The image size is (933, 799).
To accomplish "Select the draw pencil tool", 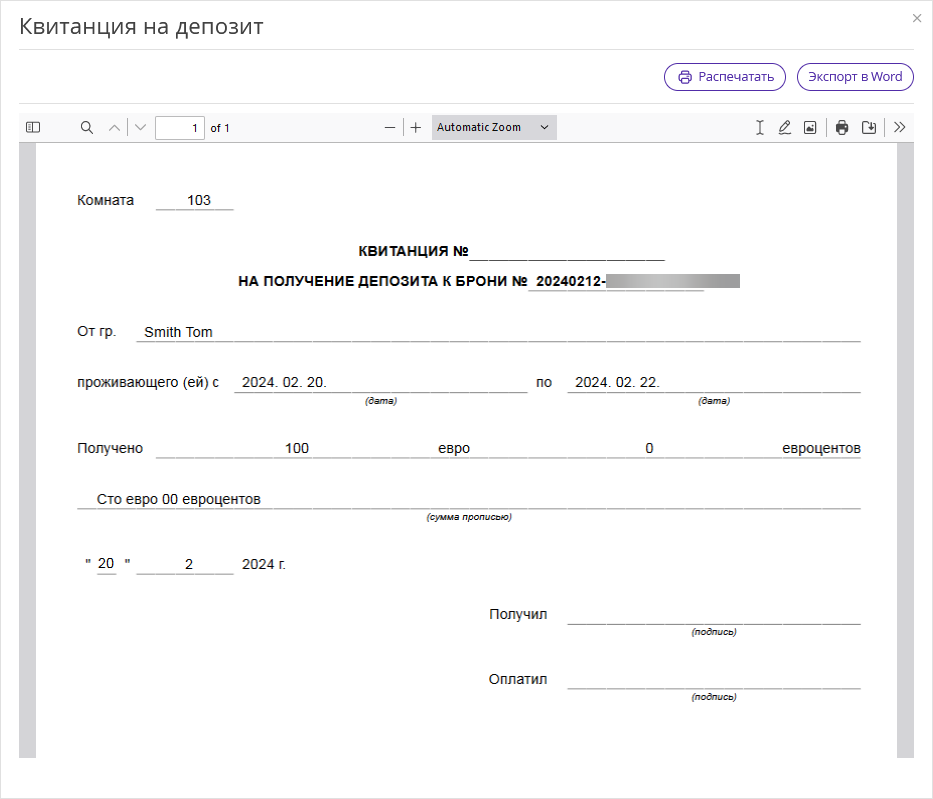I will pos(785,127).
